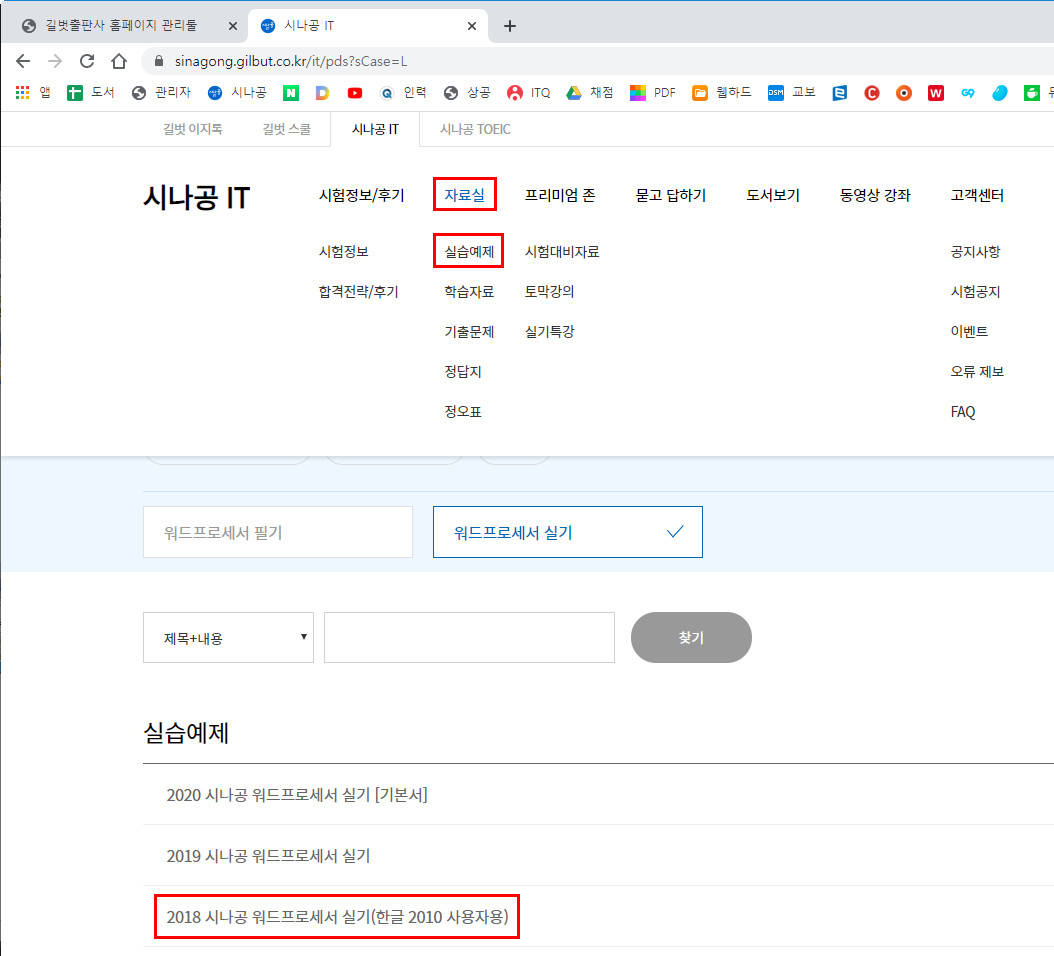Select 학습자료 submenu item
1054x956 pixels.
point(469,292)
